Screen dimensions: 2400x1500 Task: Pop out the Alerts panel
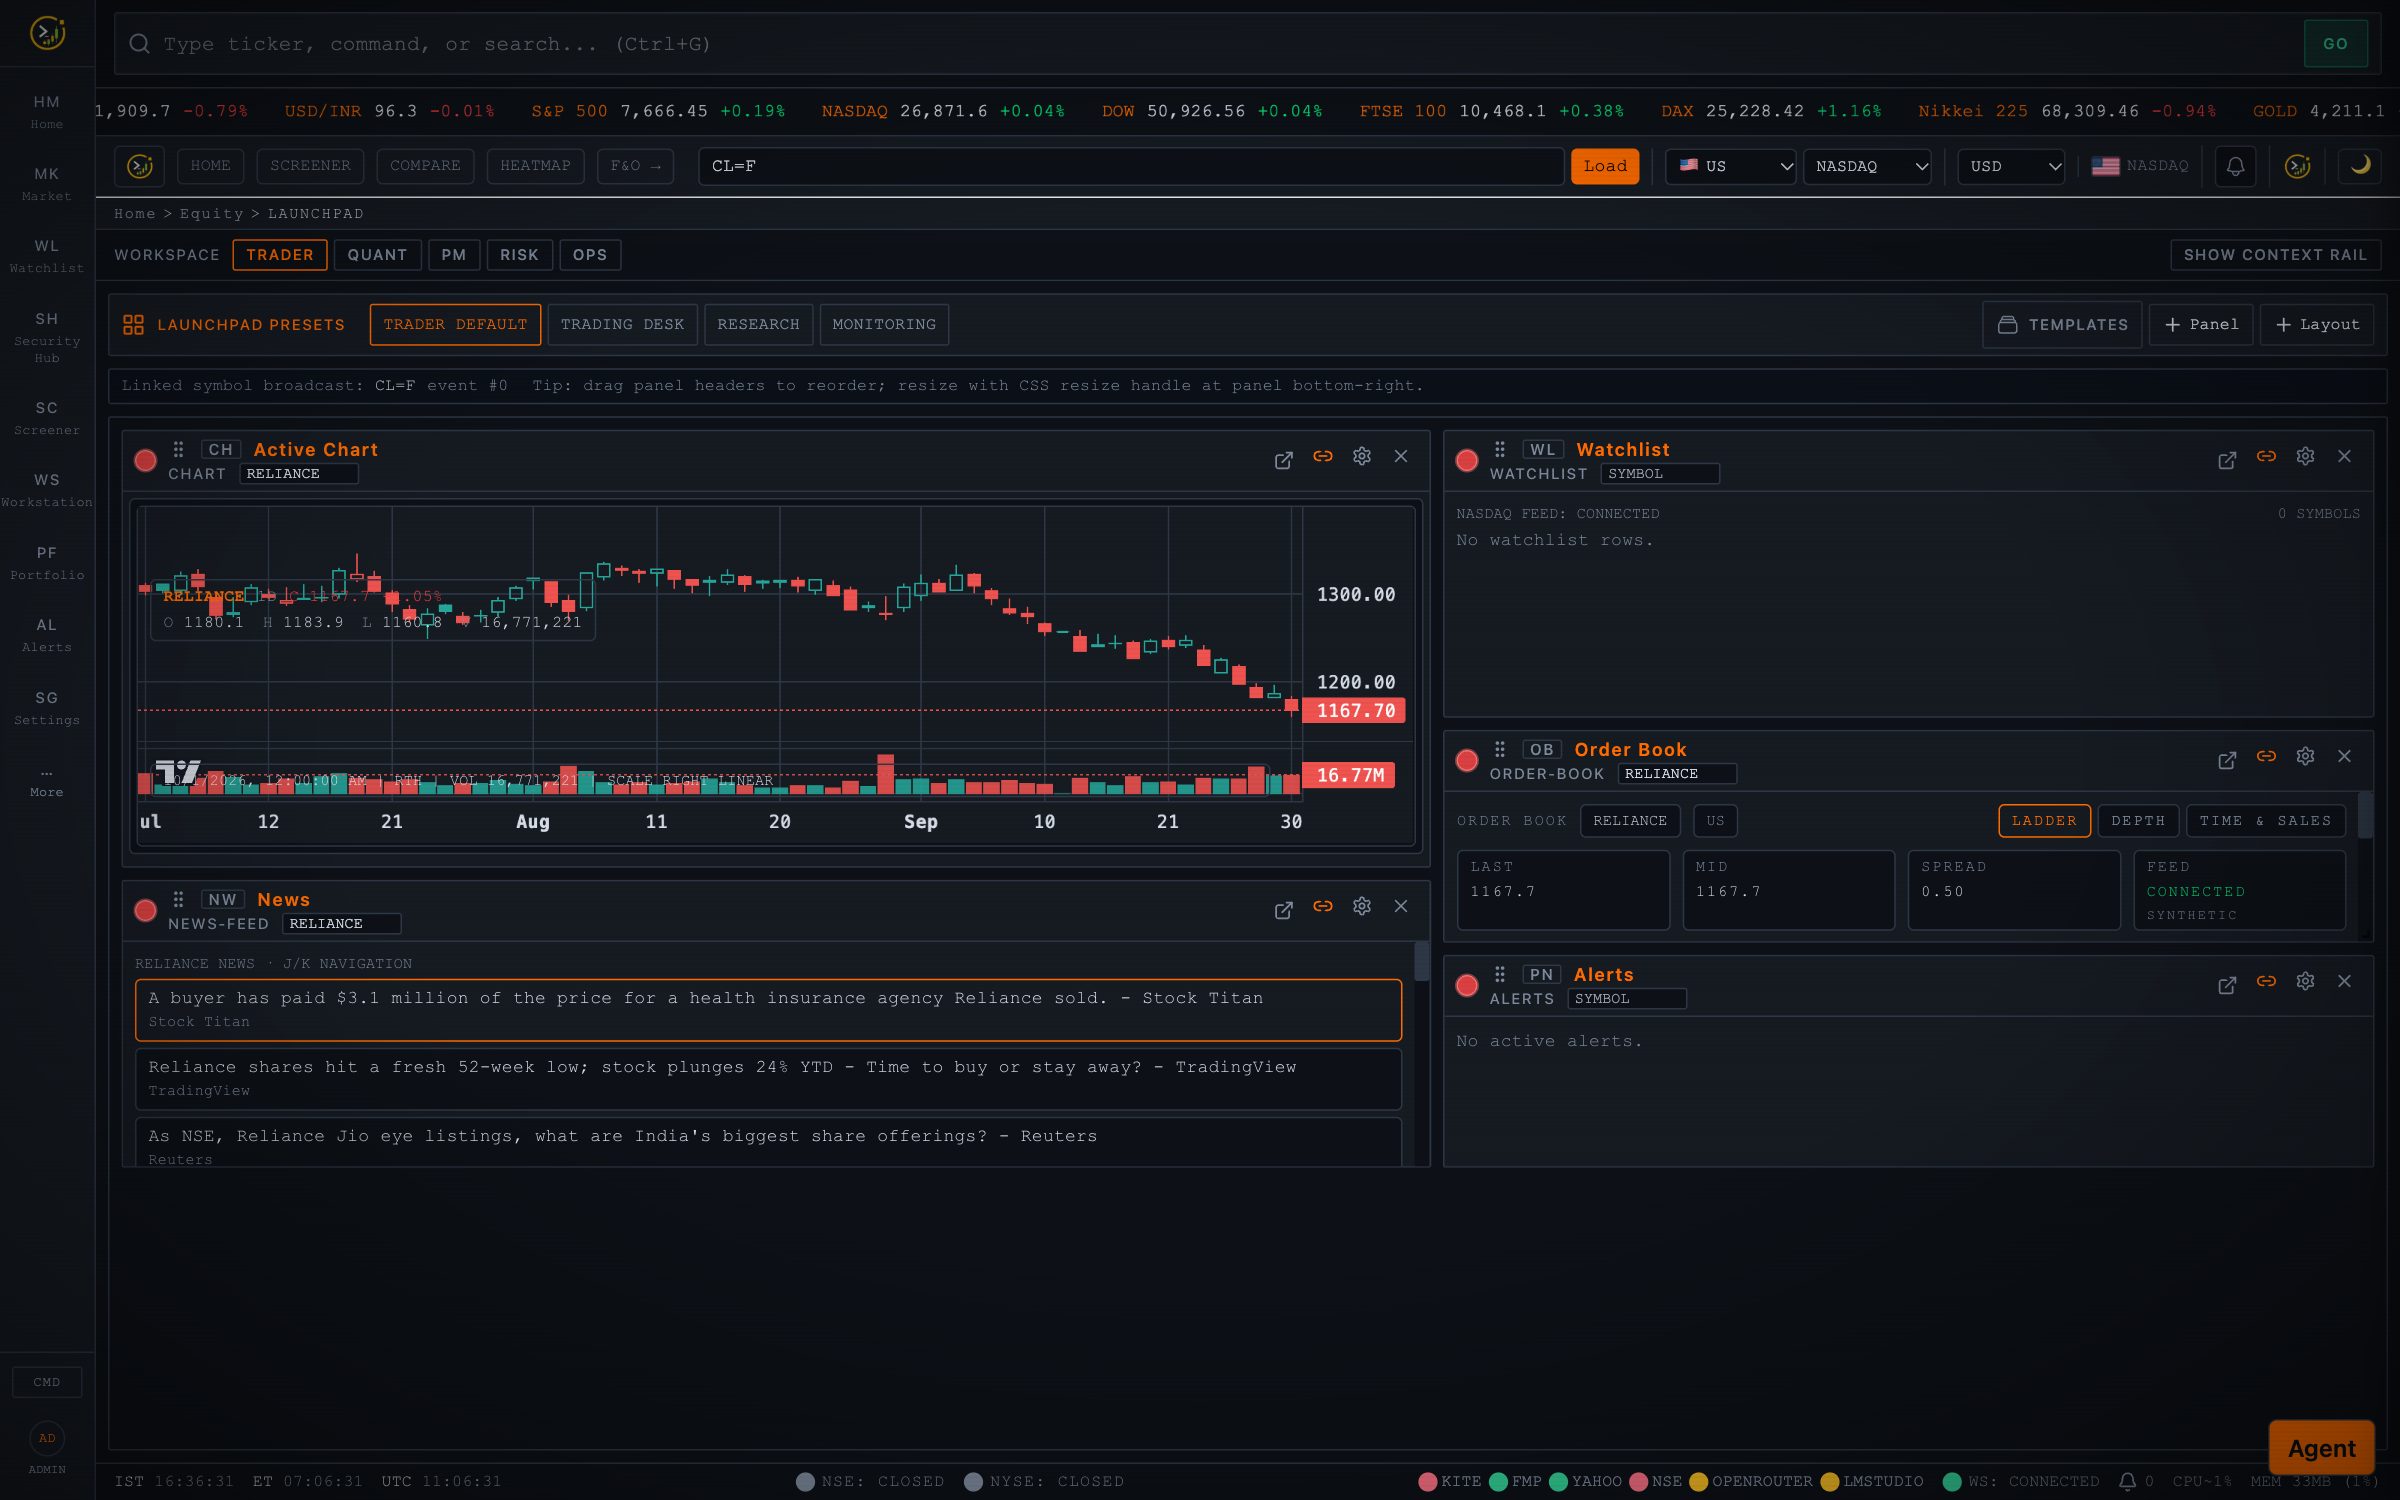(2227, 985)
